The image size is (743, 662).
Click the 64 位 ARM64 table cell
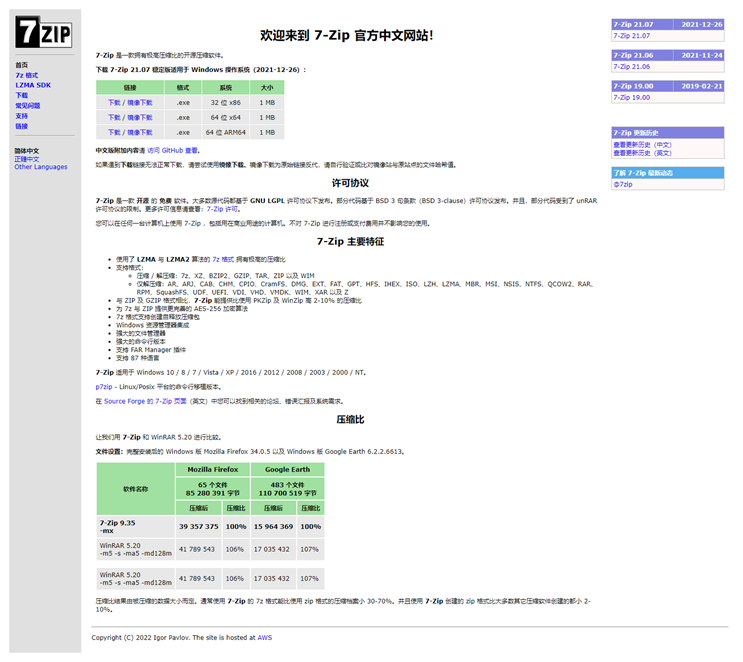(226, 132)
